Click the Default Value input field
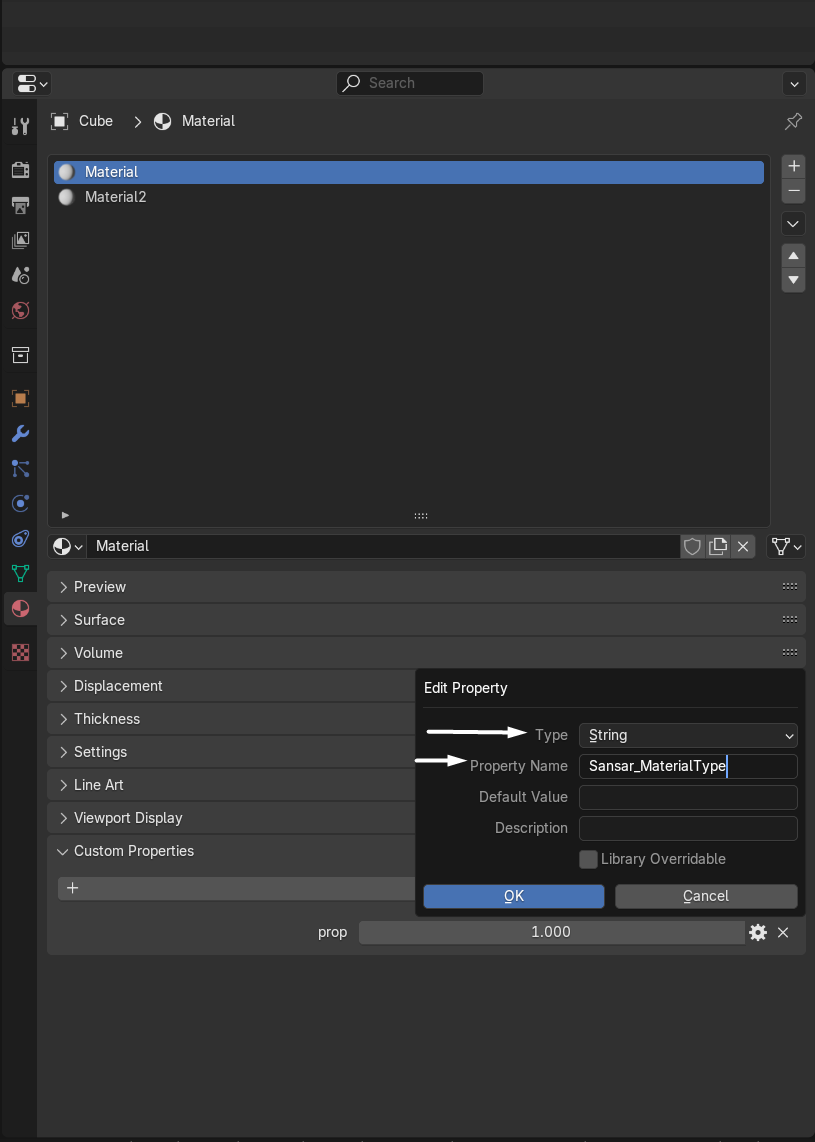The width and height of the screenshot is (815, 1142). pos(688,797)
